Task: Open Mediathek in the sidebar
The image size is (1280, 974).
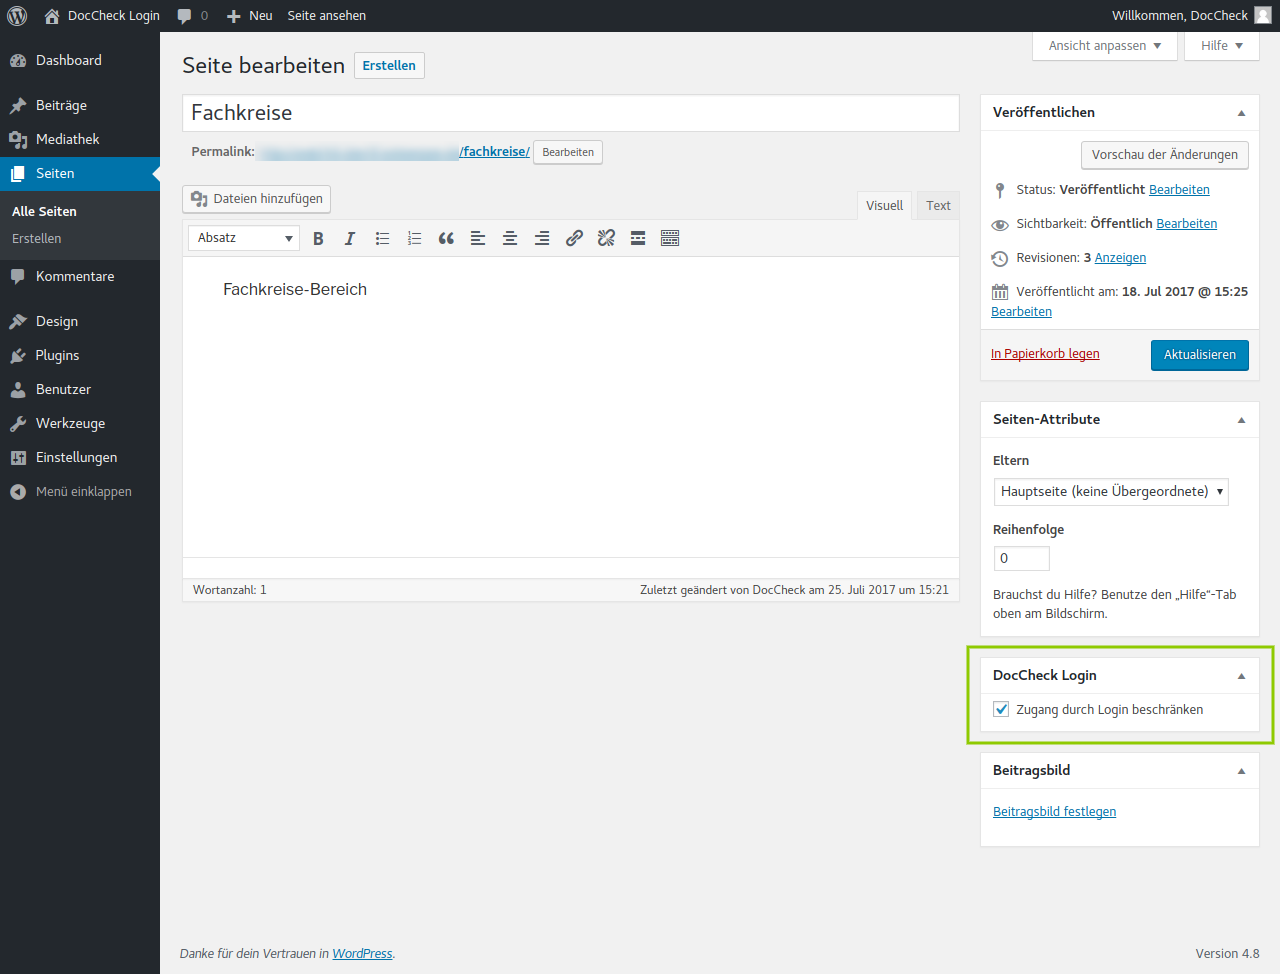Action: (80, 139)
